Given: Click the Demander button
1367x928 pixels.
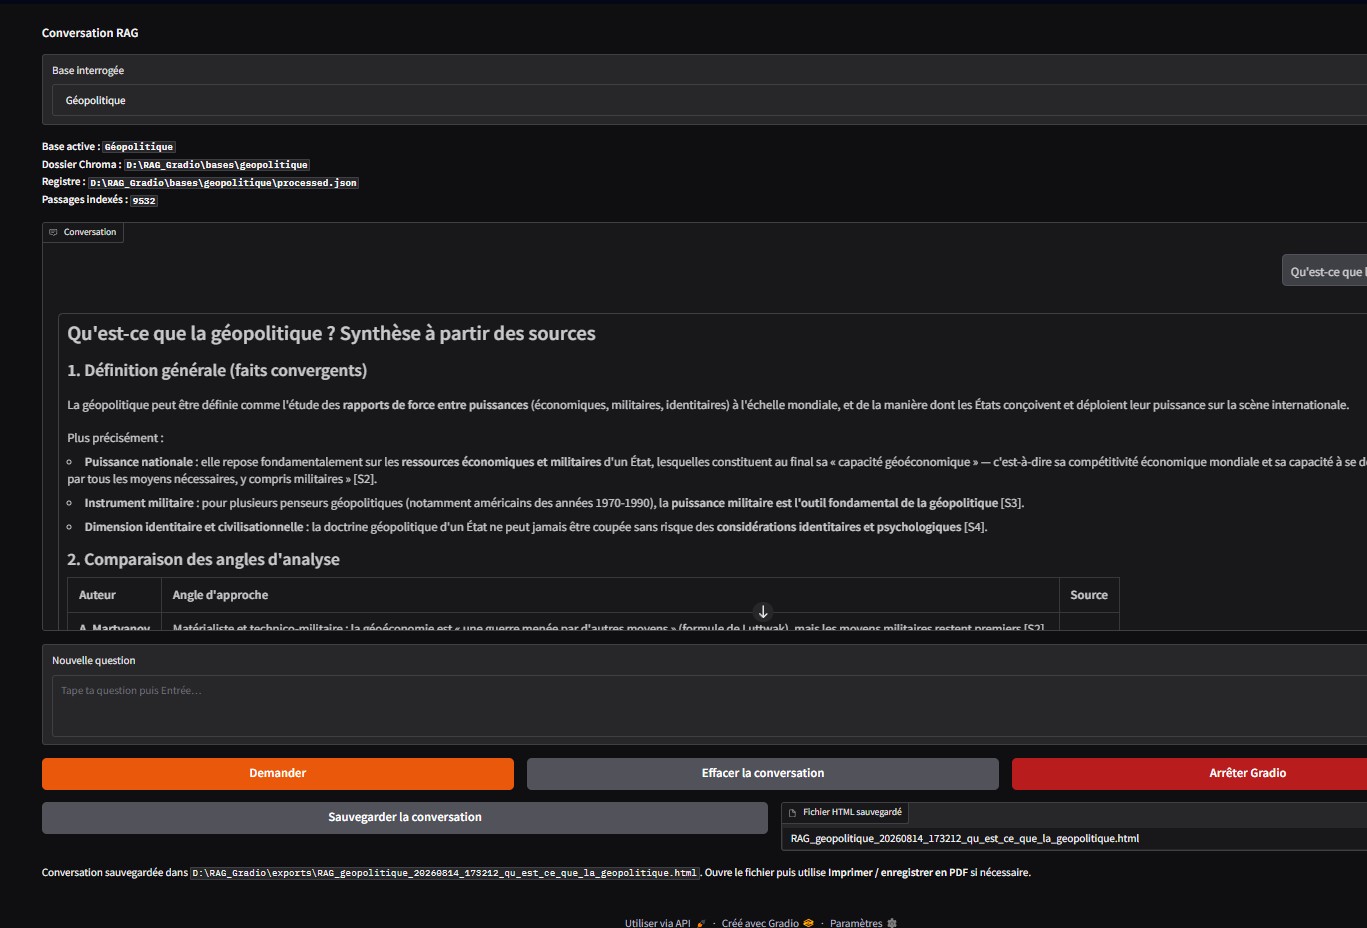Looking at the screenshot, I should (x=278, y=773).
